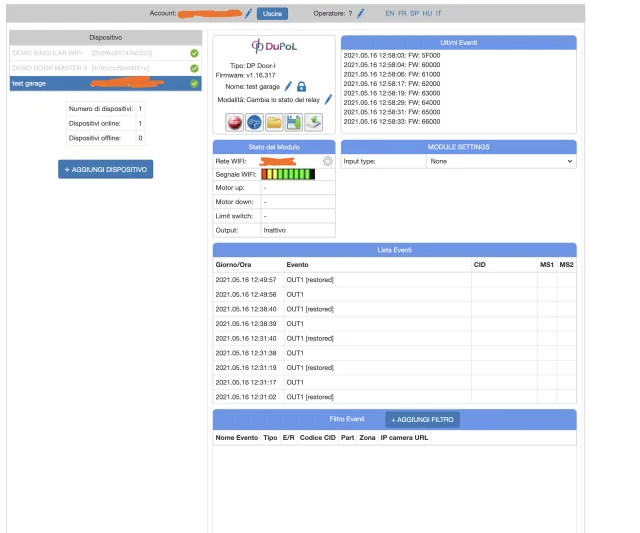Click the Nome Evento filter column header
The image size is (640, 533).
237,438
